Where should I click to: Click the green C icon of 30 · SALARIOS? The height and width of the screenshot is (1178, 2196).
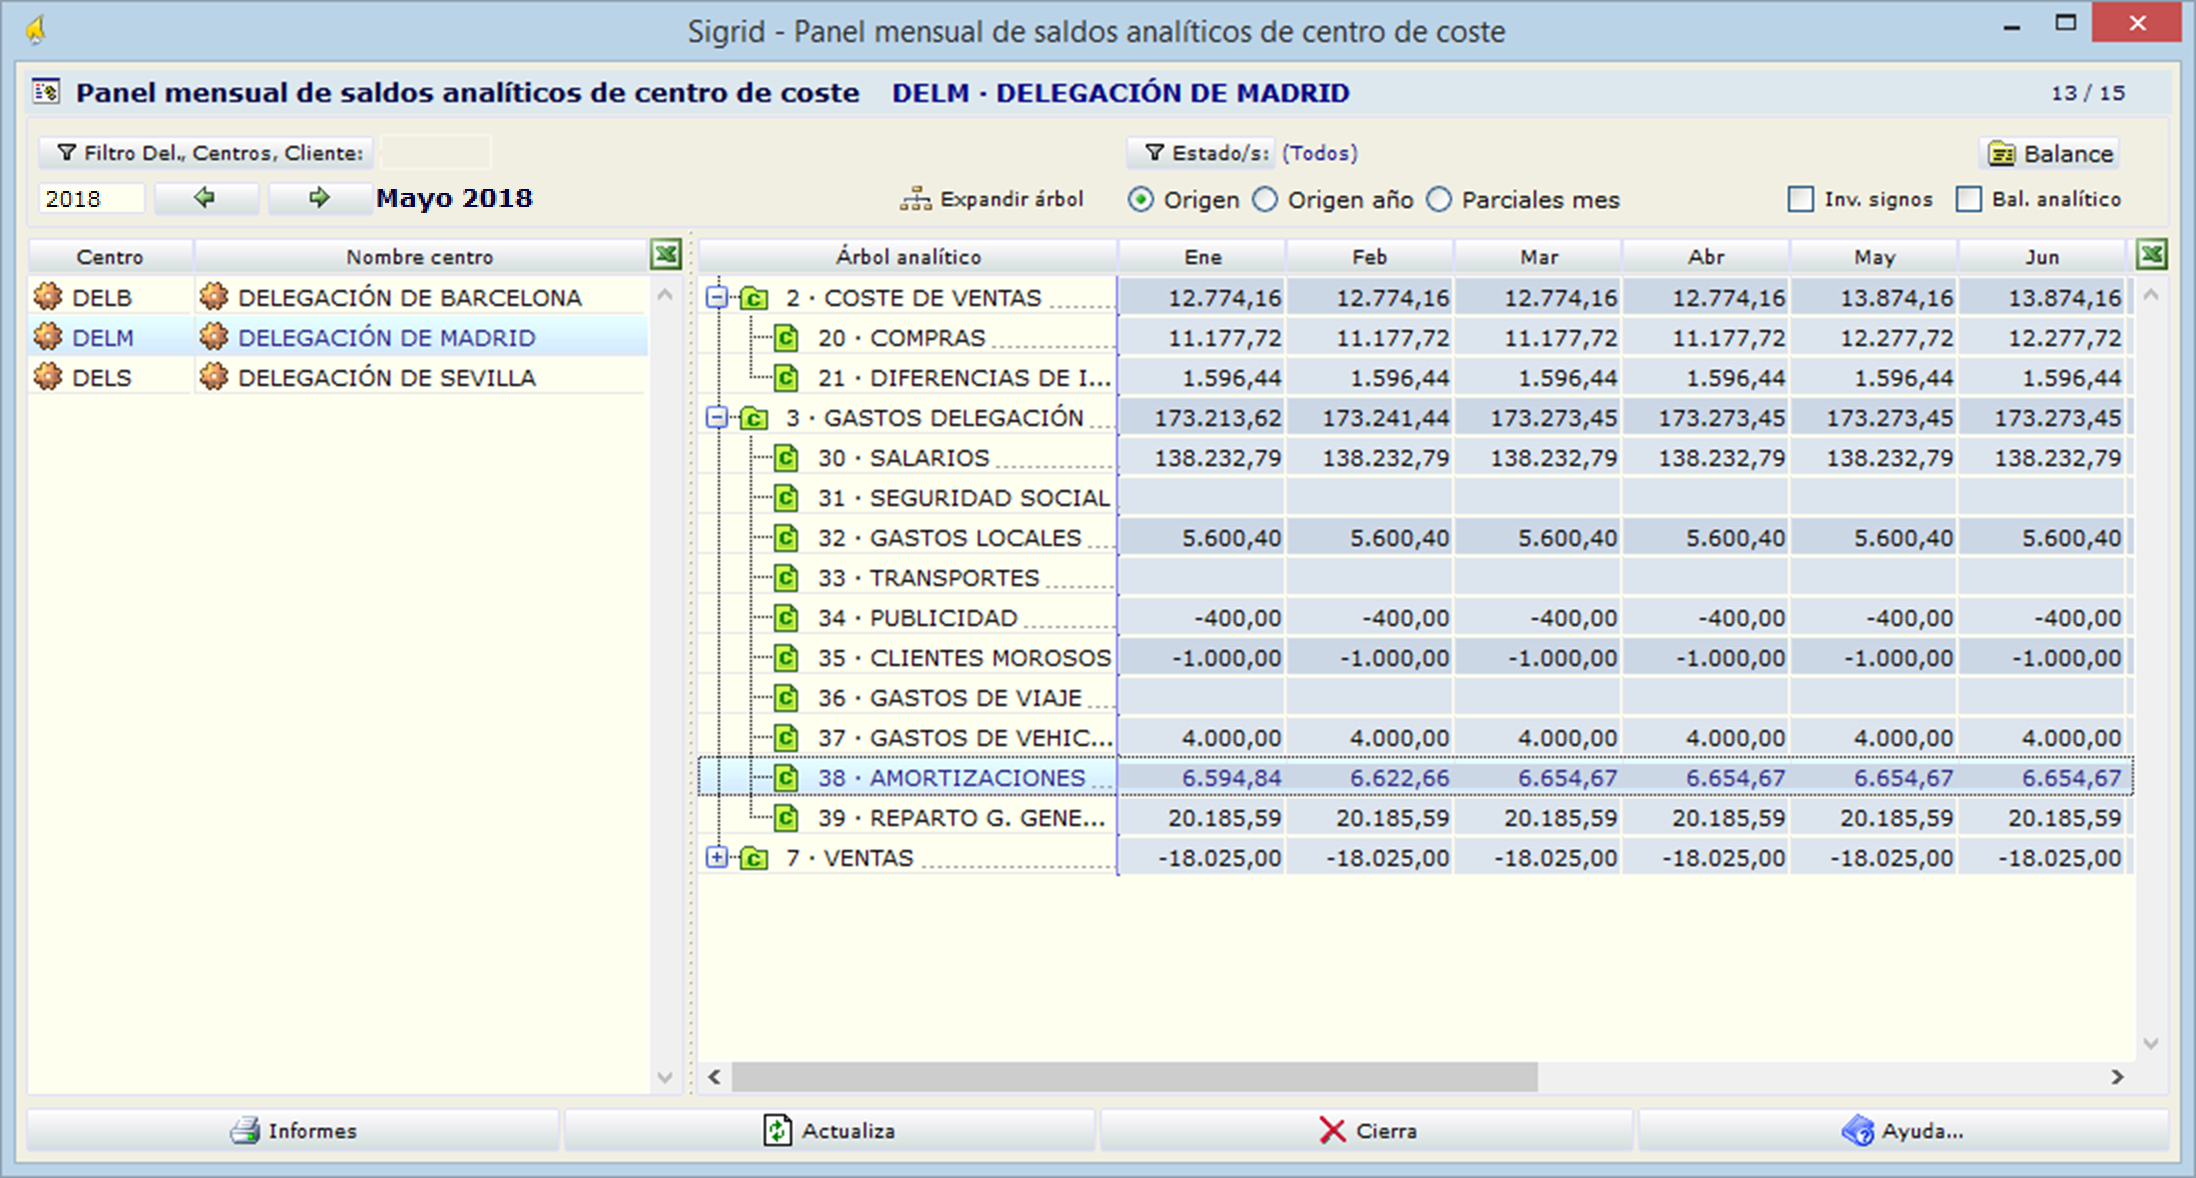coord(787,458)
